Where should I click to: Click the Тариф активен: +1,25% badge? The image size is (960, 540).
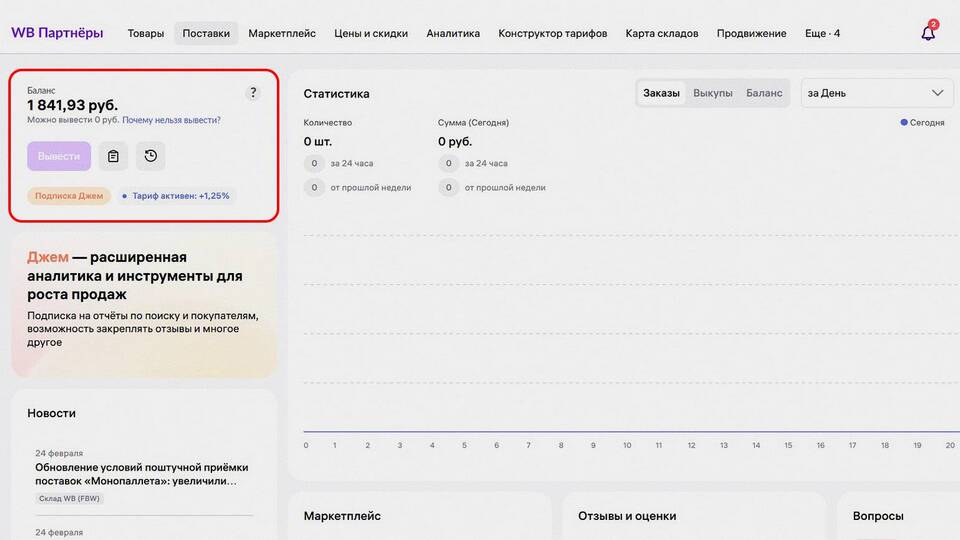[x=175, y=196]
